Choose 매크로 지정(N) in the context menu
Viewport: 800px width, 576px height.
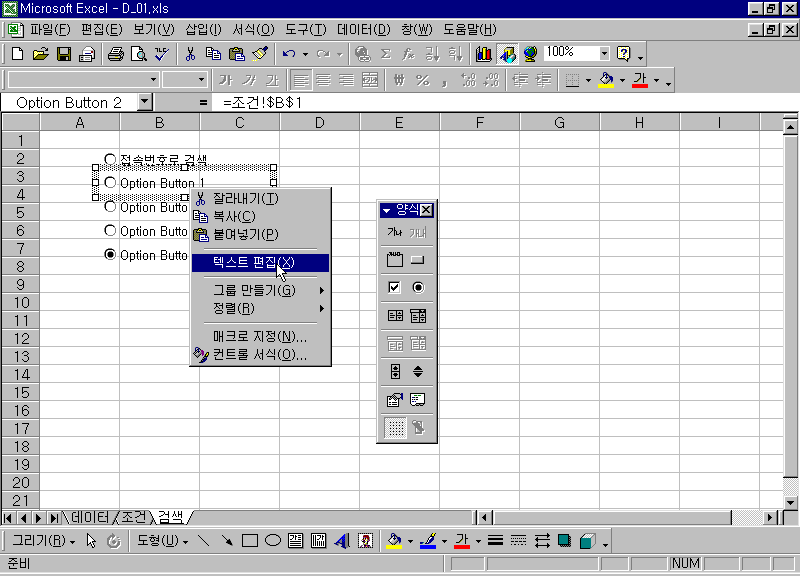pos(260,336)
